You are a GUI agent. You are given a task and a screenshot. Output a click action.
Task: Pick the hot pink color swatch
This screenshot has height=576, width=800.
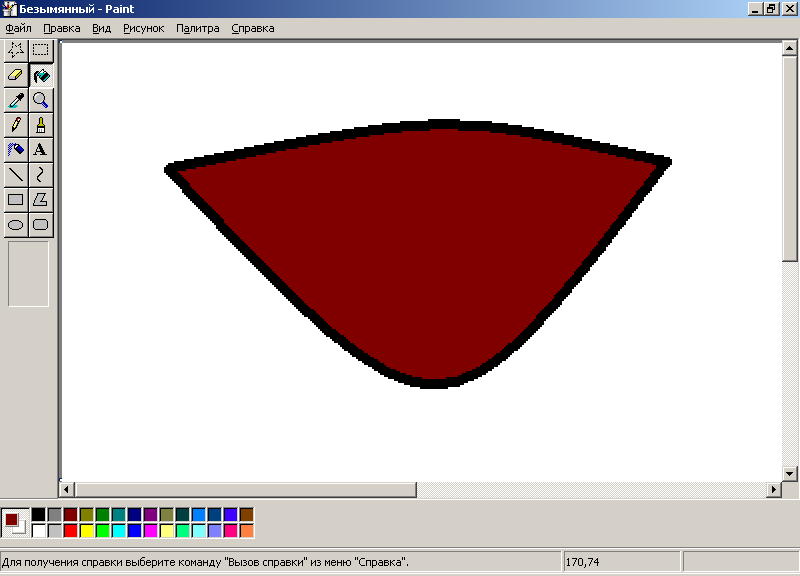coord(231,531)
